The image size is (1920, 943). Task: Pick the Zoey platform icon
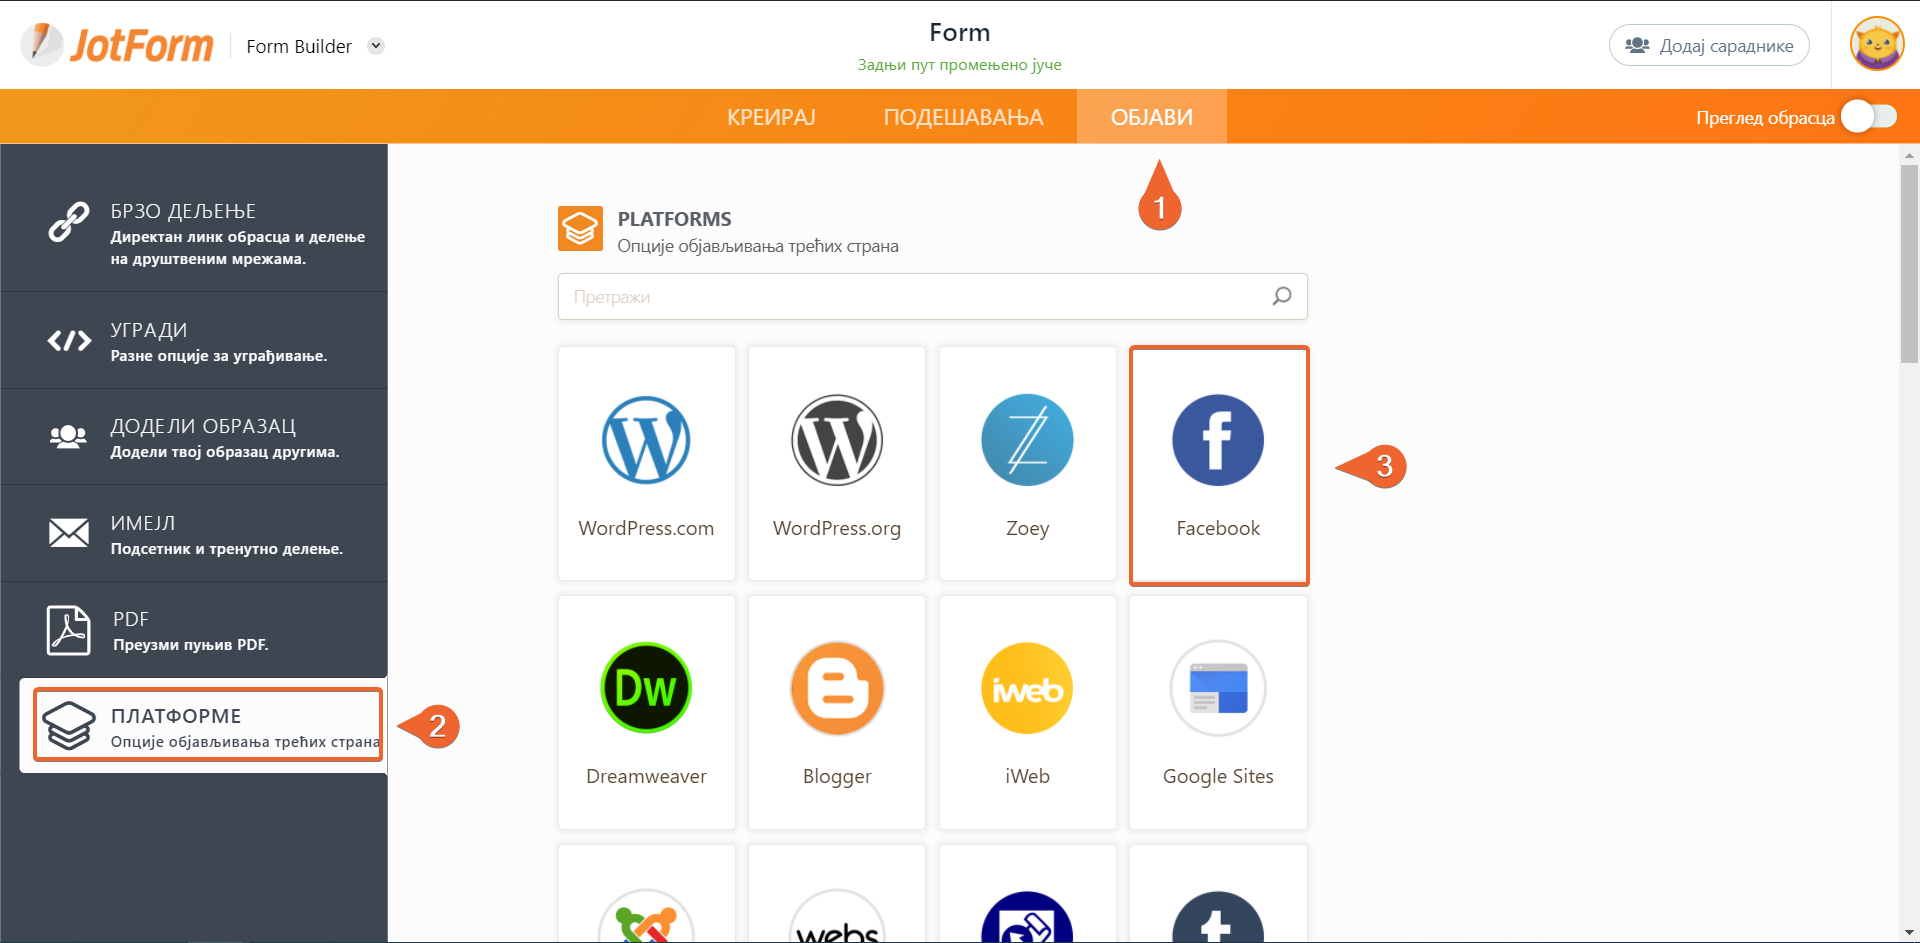(x=1027, y=441)
